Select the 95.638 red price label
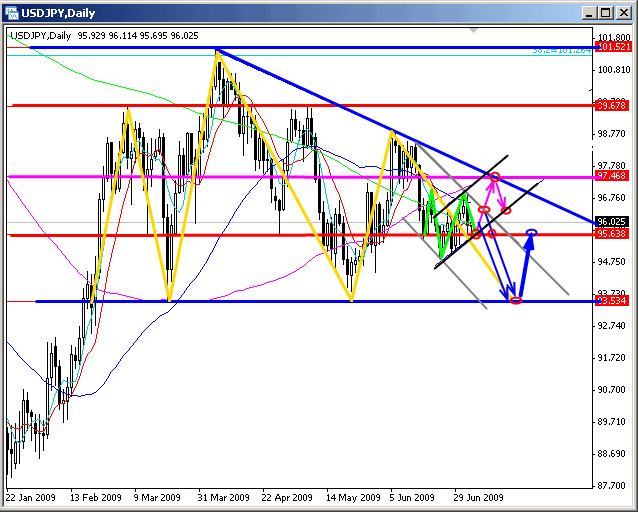 [x=612, y=234]
